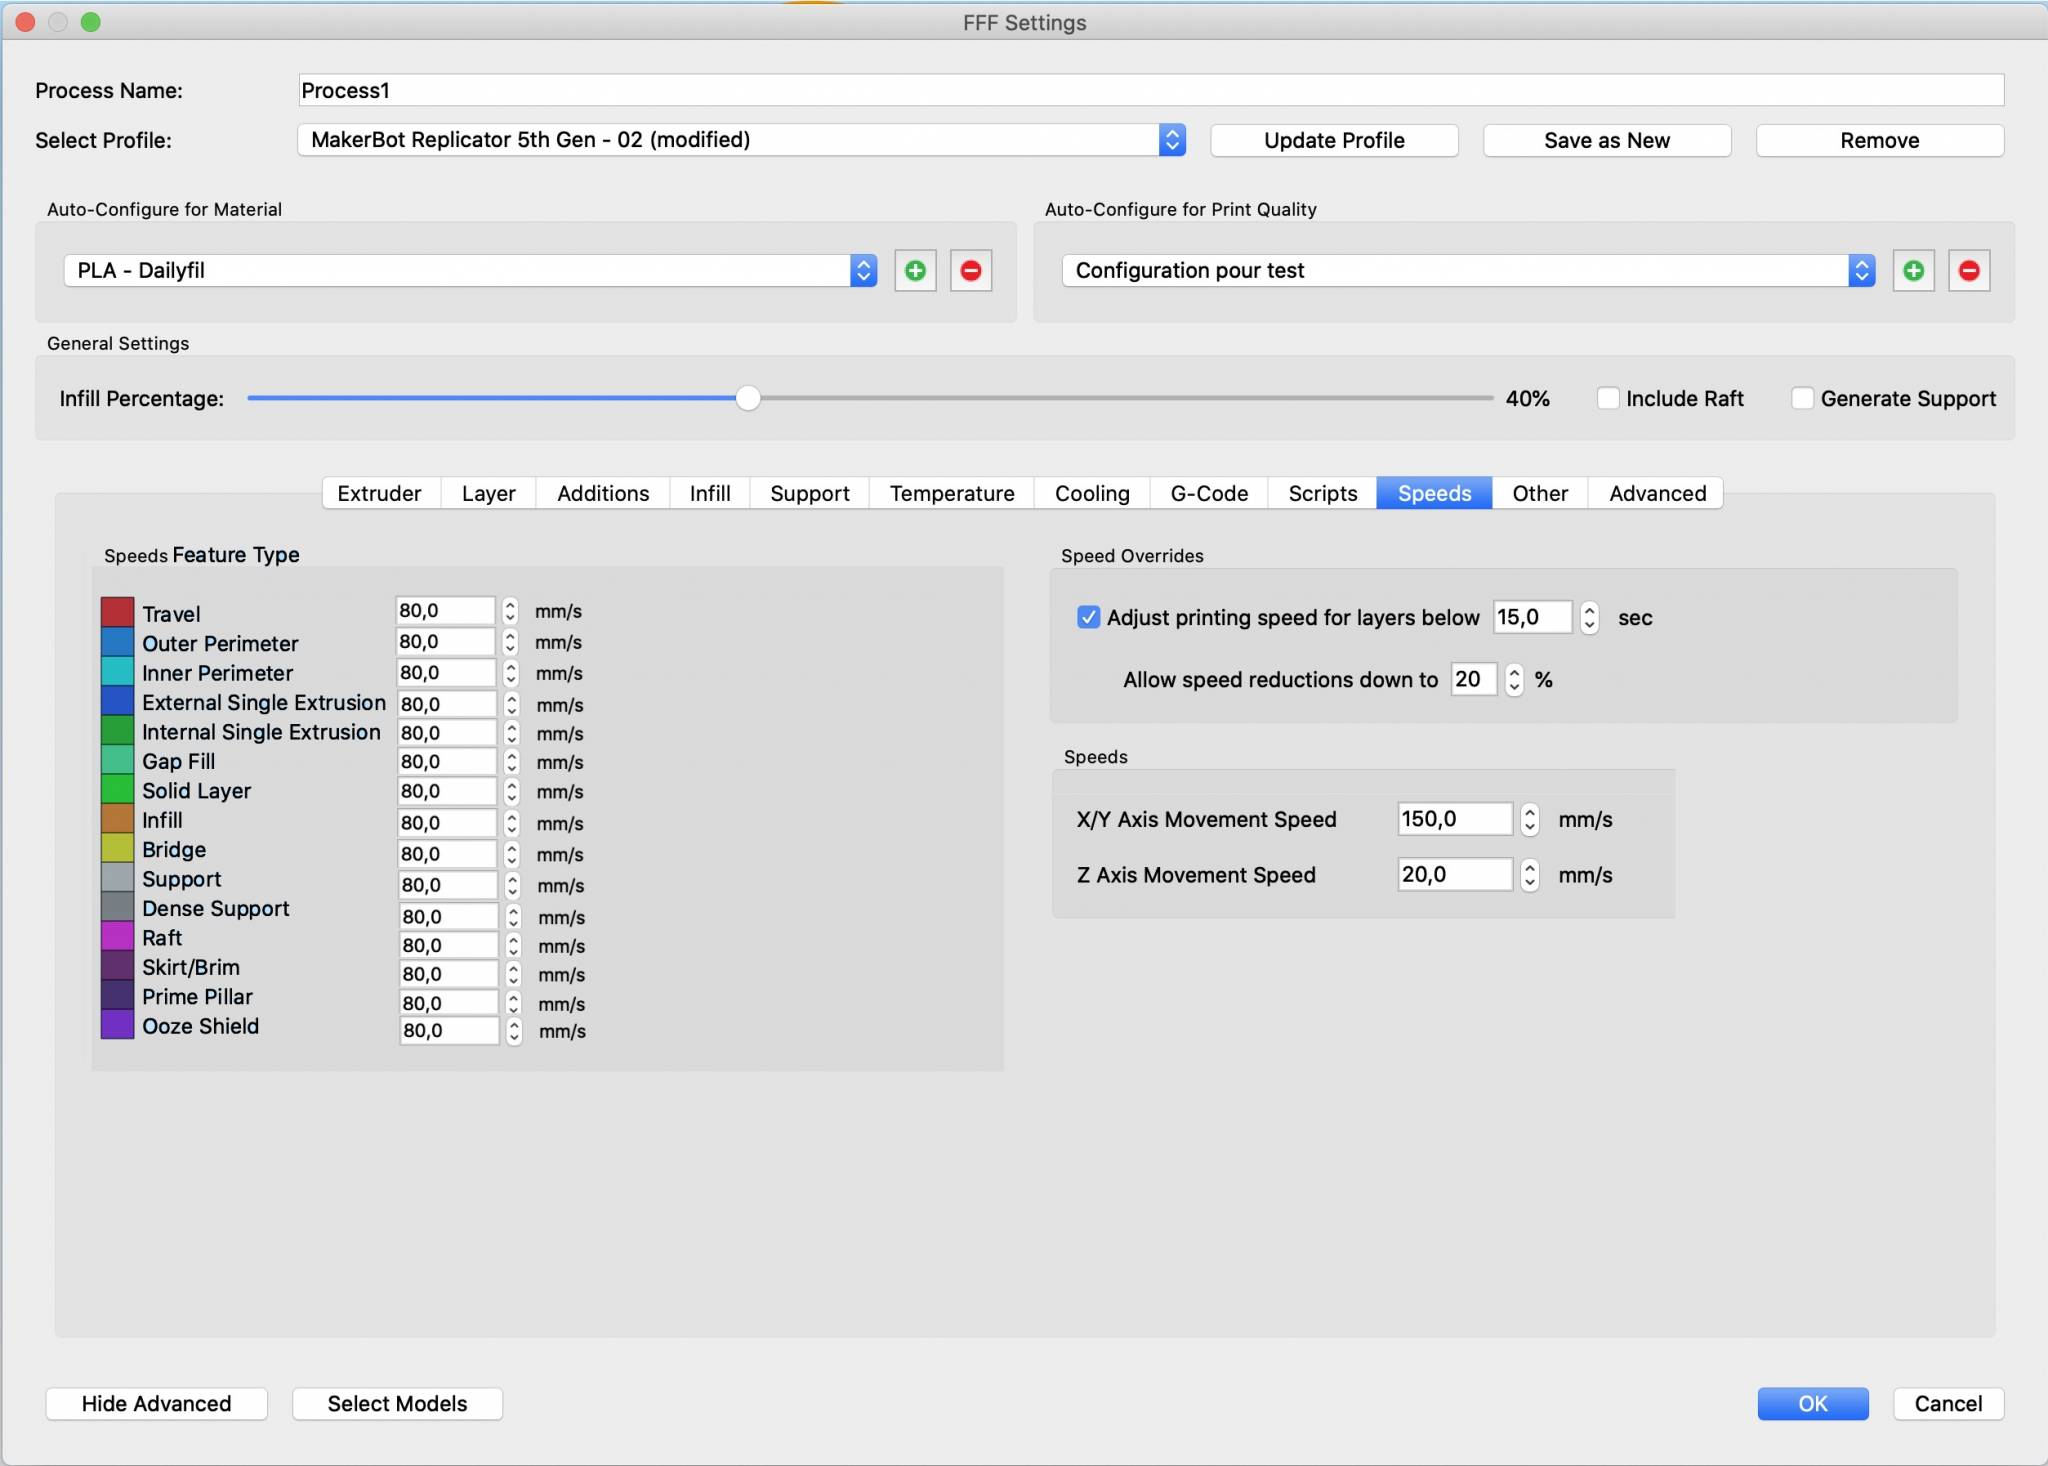Expand the Configuration pour test dropdown

point(1861,270)
